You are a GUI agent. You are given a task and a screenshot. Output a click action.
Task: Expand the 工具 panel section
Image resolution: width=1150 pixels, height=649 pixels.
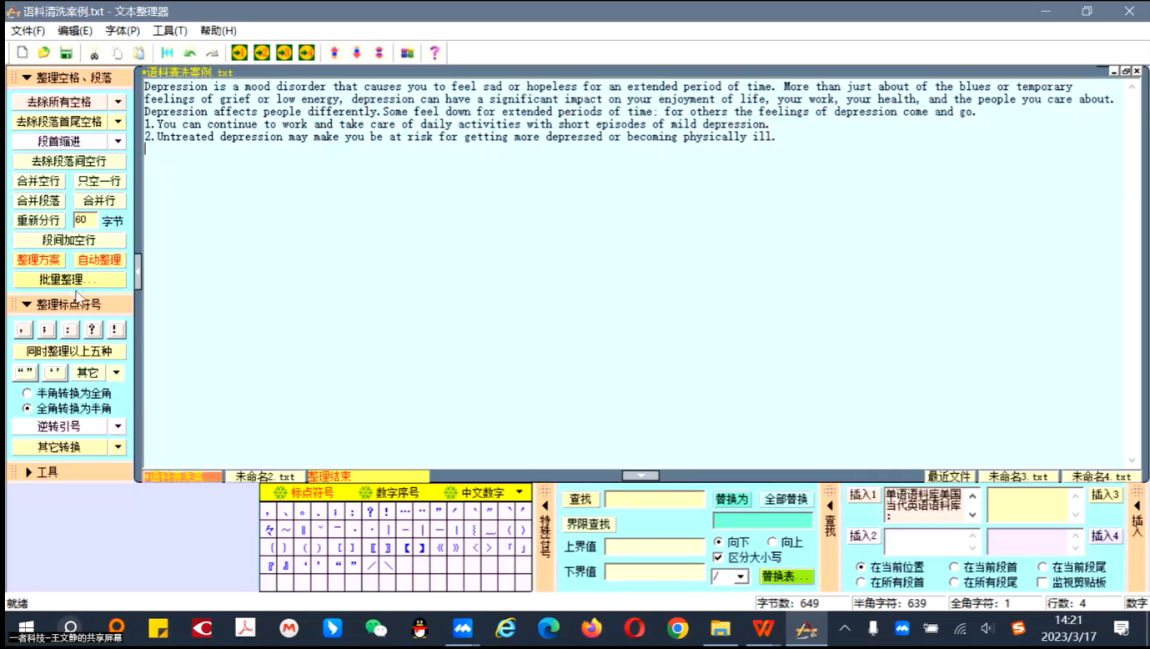[x=29, y=472]
